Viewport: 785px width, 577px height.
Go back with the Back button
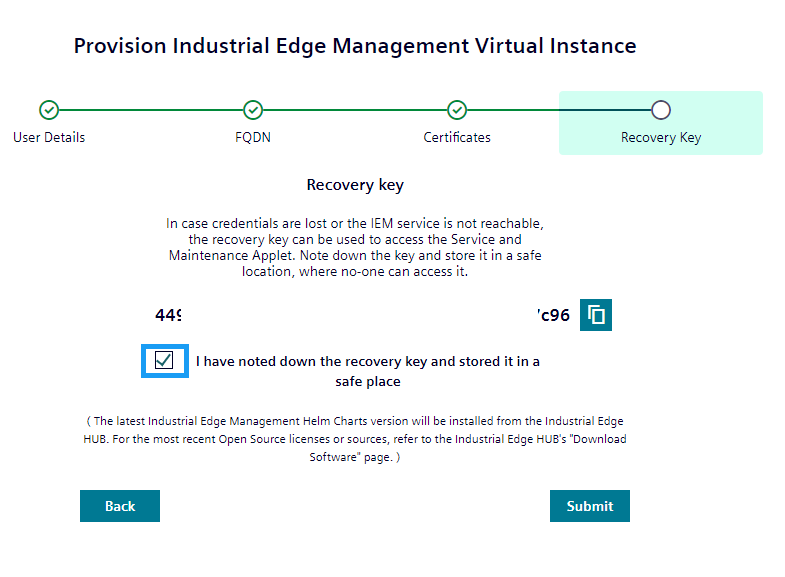point(120,506)
